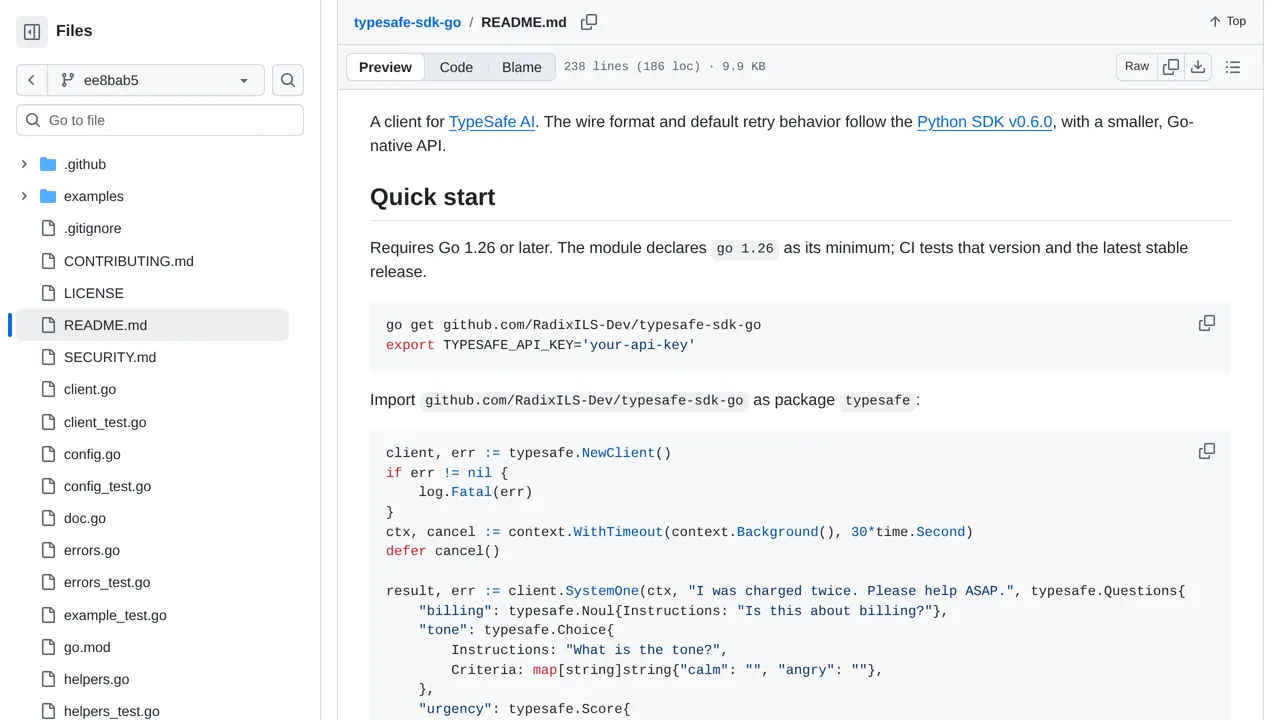Copy raw file contents icon
This screenshot has width=1280, height=720.
1171,67
